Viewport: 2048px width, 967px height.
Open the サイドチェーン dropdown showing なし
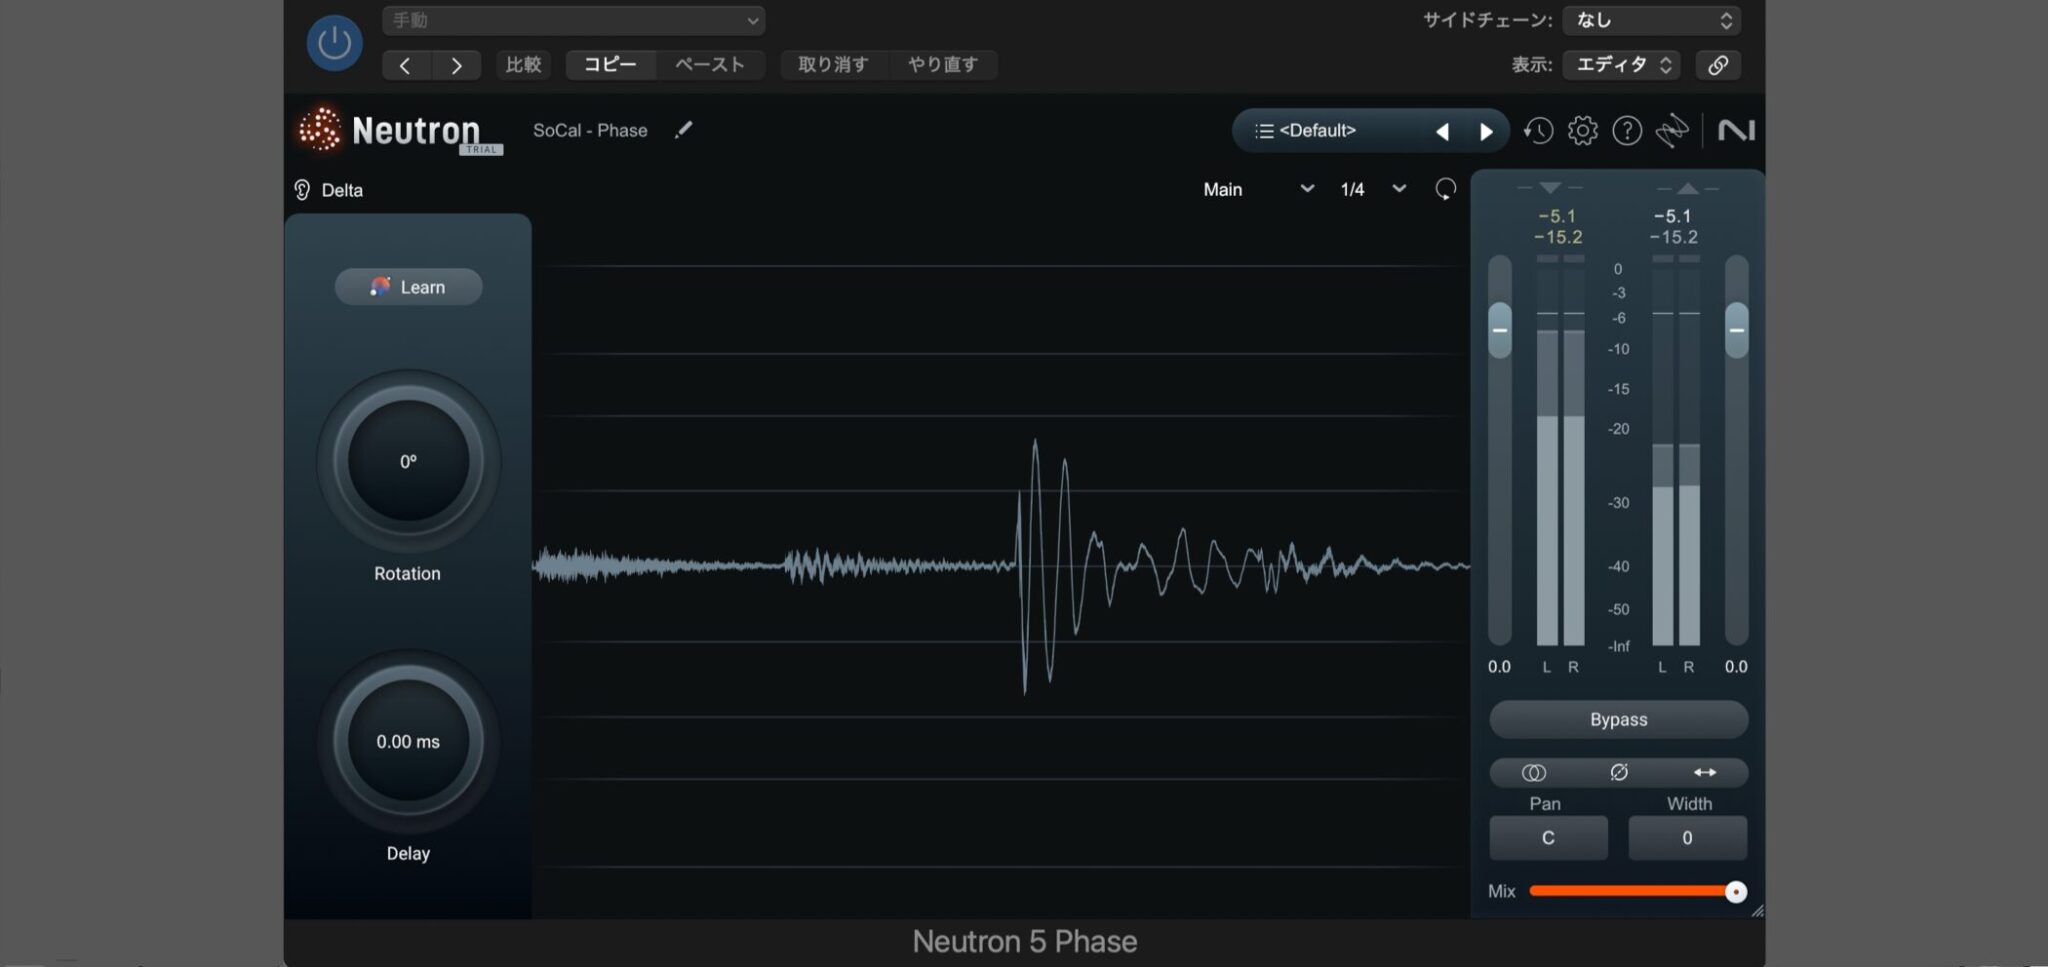[1651, 19]
